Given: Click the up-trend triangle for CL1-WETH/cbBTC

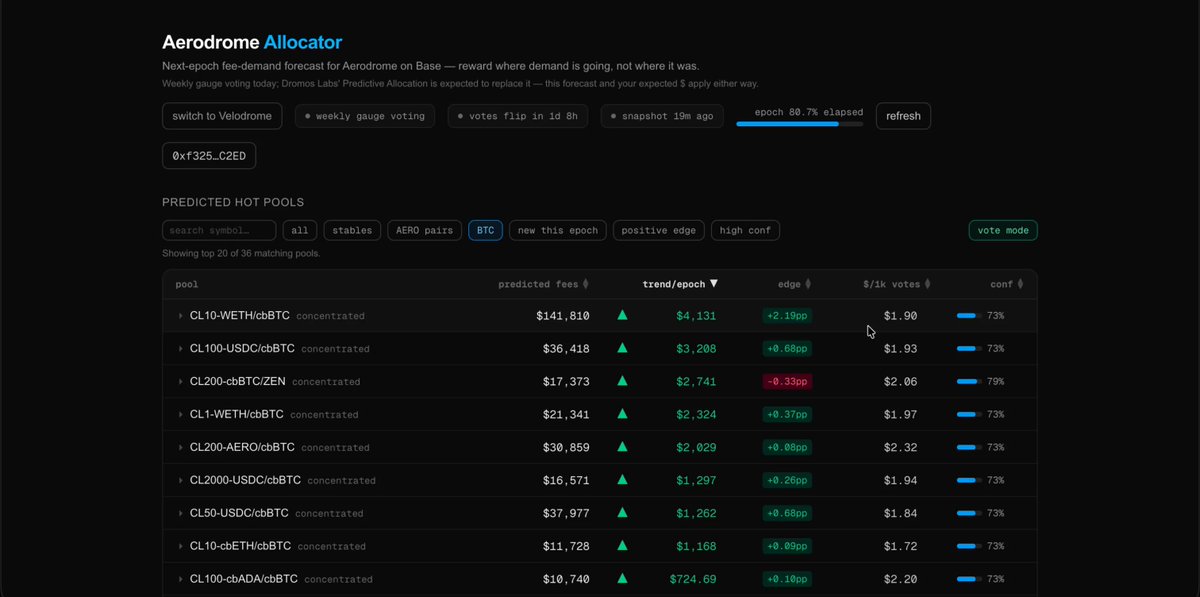Looking at the screenshot, I should (x=622, y=414).
